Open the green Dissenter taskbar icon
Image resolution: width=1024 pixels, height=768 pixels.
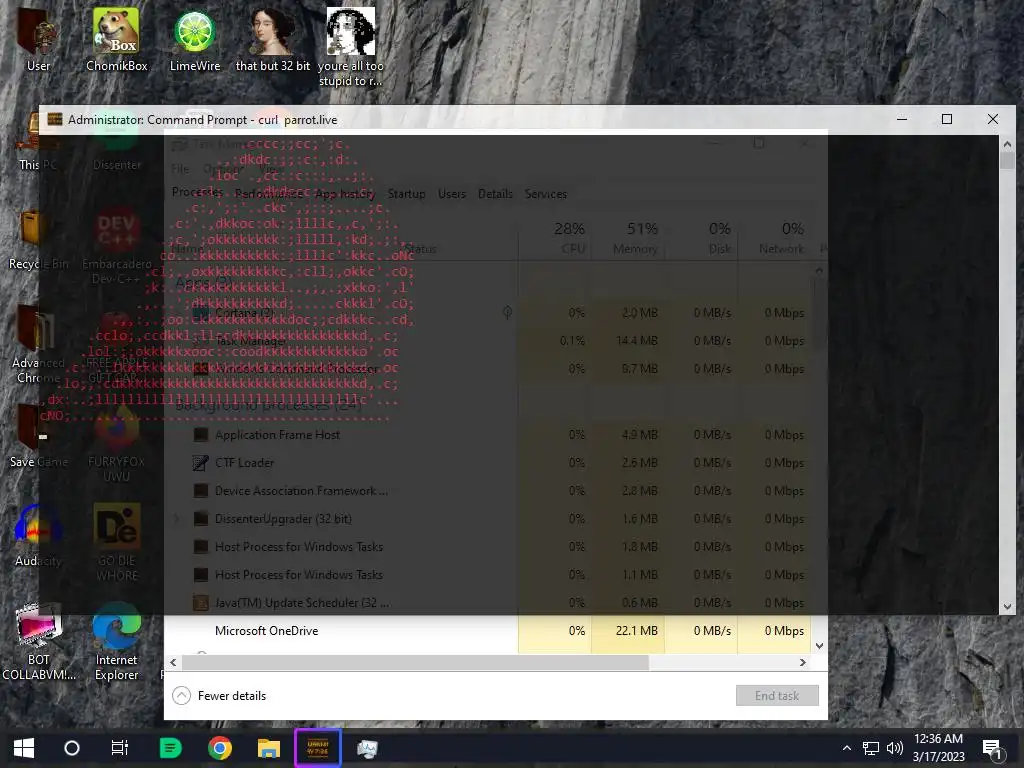click(x=170, y=748)
